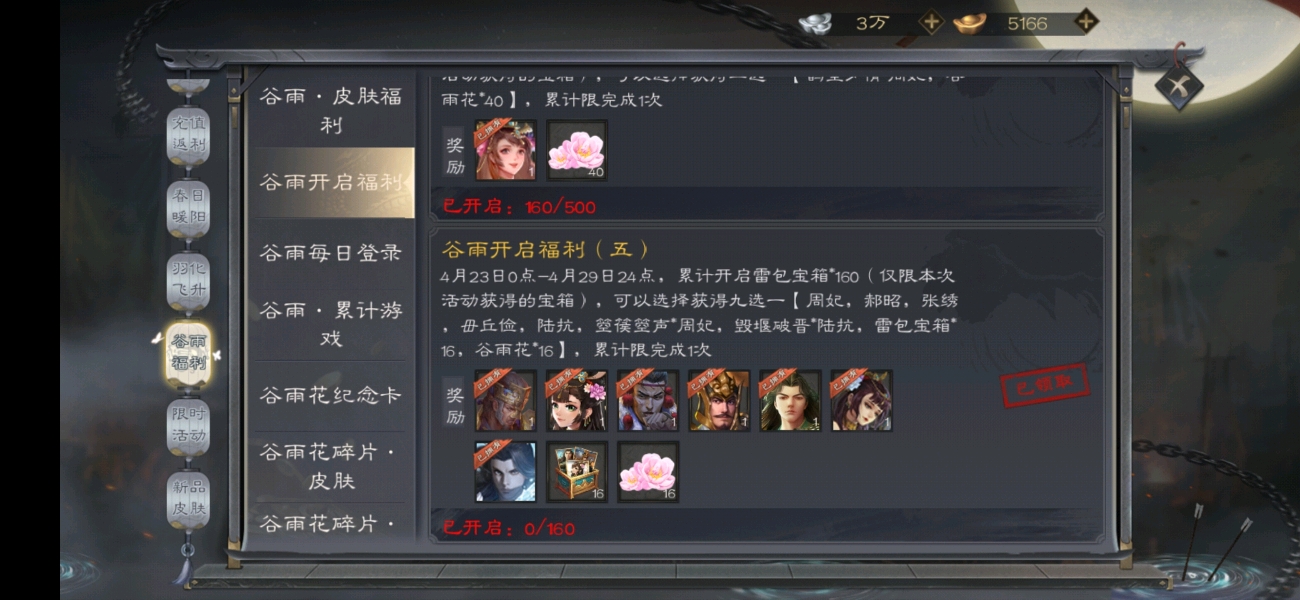Open 谷雨·皮肤福利 menu entry
The image size is (1300, 600).
330,110
